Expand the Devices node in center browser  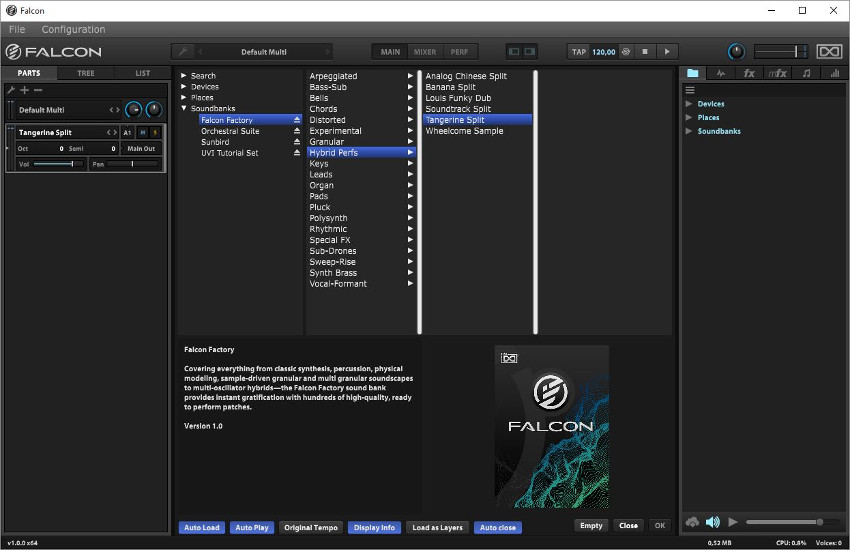[x=184, y=87]
